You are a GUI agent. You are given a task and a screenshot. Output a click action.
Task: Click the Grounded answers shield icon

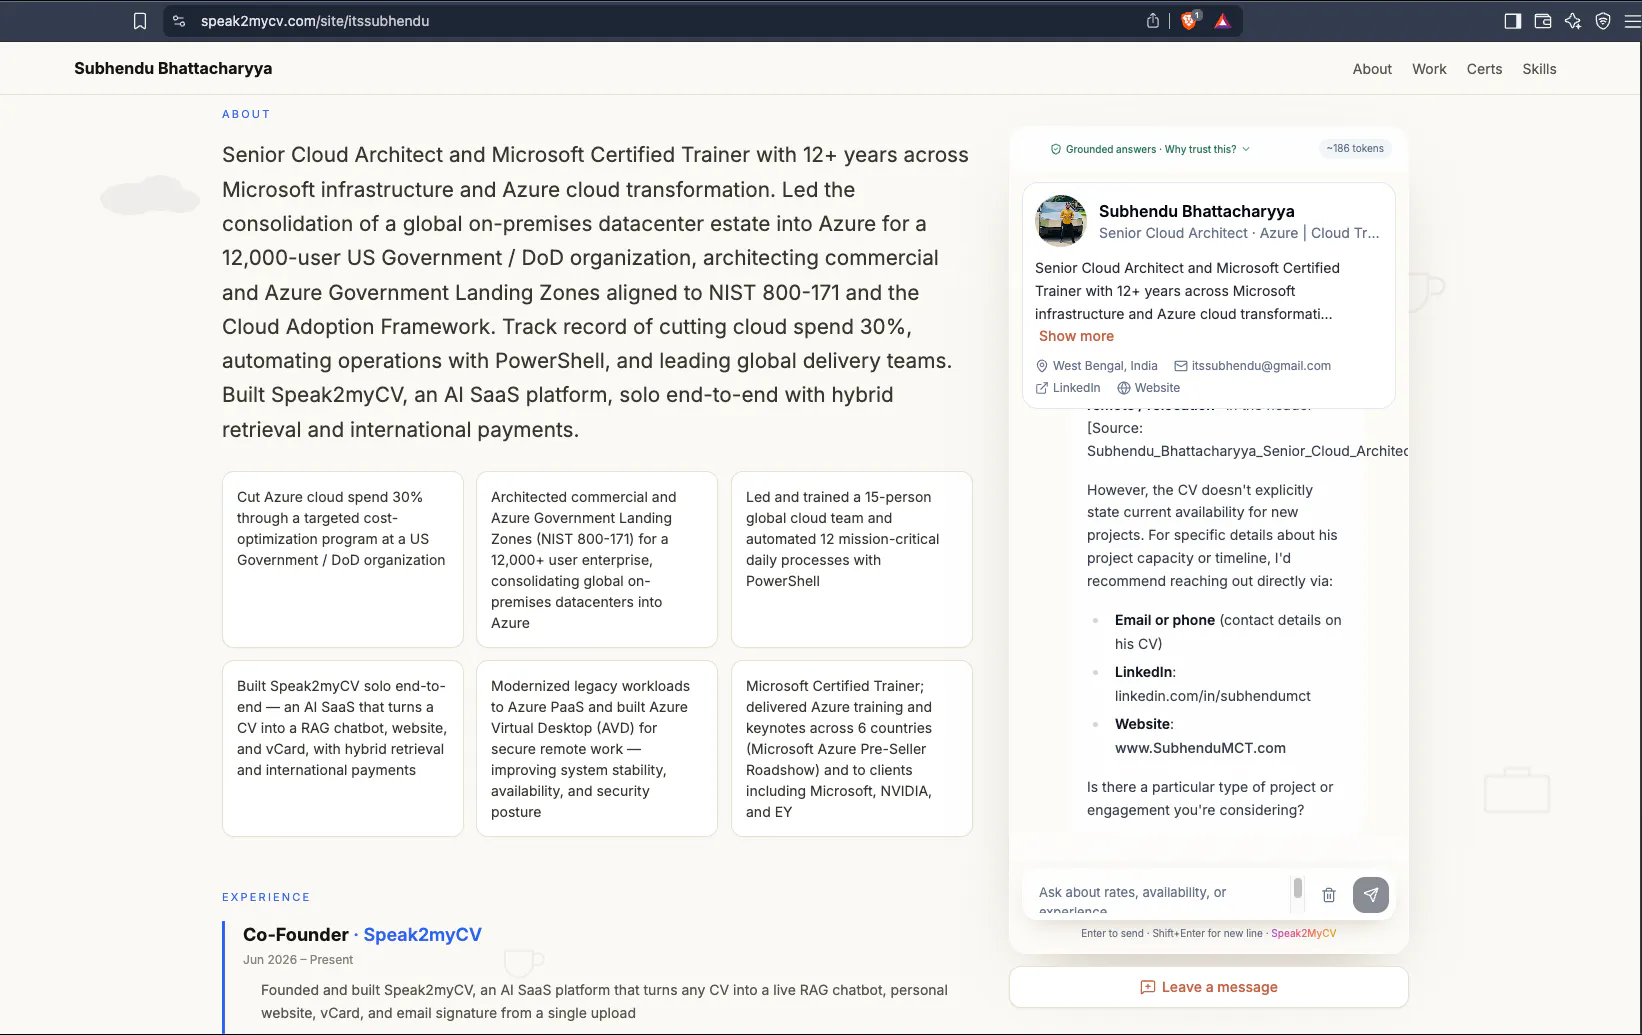point(1056,149)
